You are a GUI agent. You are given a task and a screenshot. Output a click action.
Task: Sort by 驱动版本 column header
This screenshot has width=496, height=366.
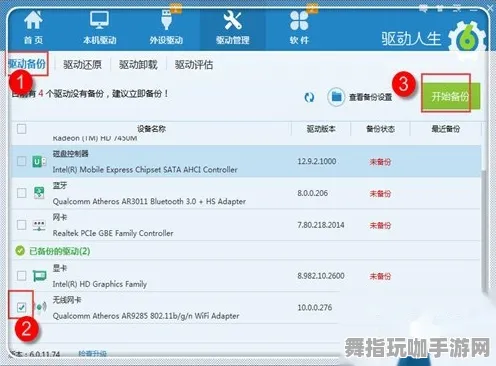click(321, 129)
